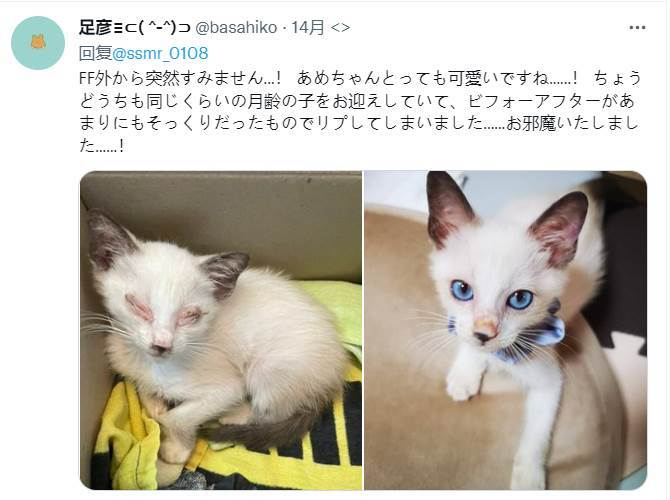Click the <> embed icon beside the date

(341, 28)
